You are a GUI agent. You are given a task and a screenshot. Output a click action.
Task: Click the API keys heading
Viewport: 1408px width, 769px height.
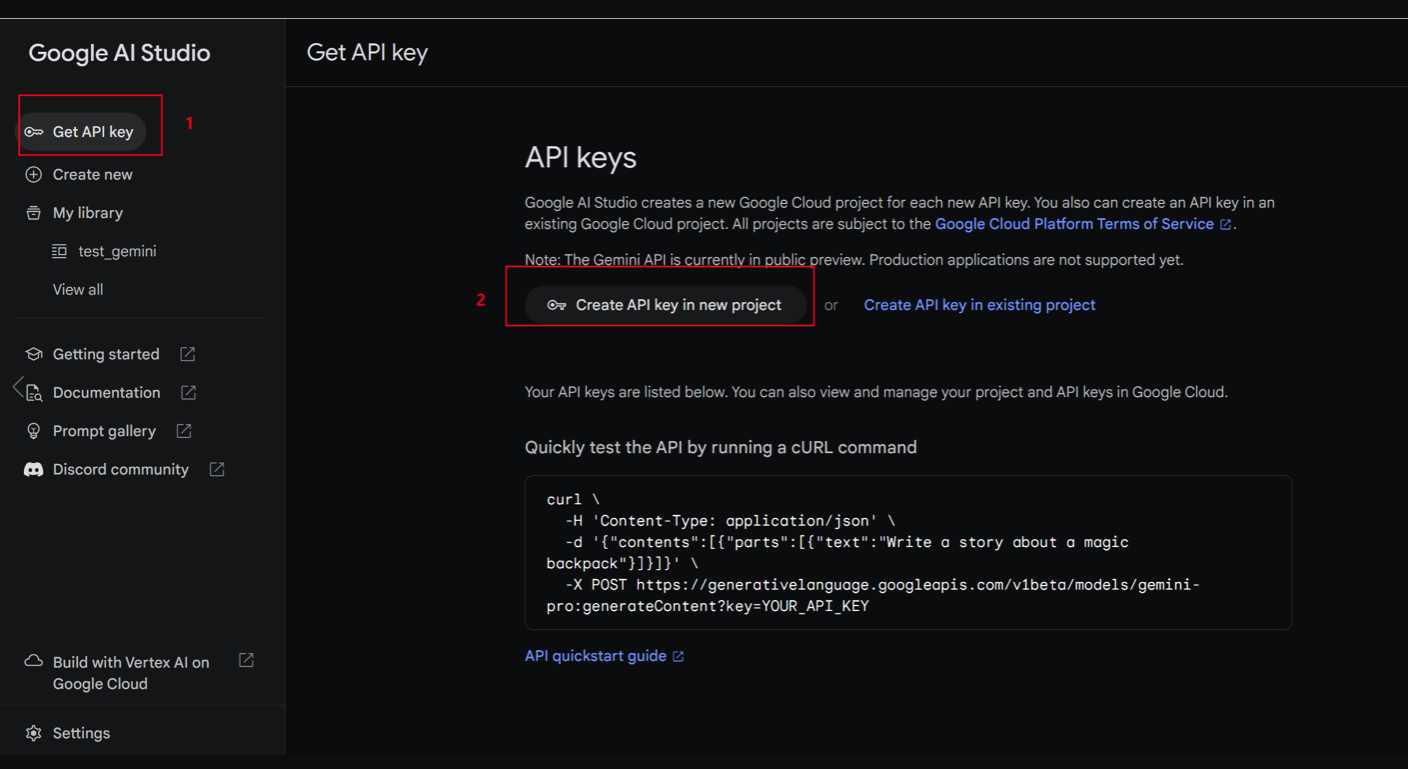click(581, 158)
